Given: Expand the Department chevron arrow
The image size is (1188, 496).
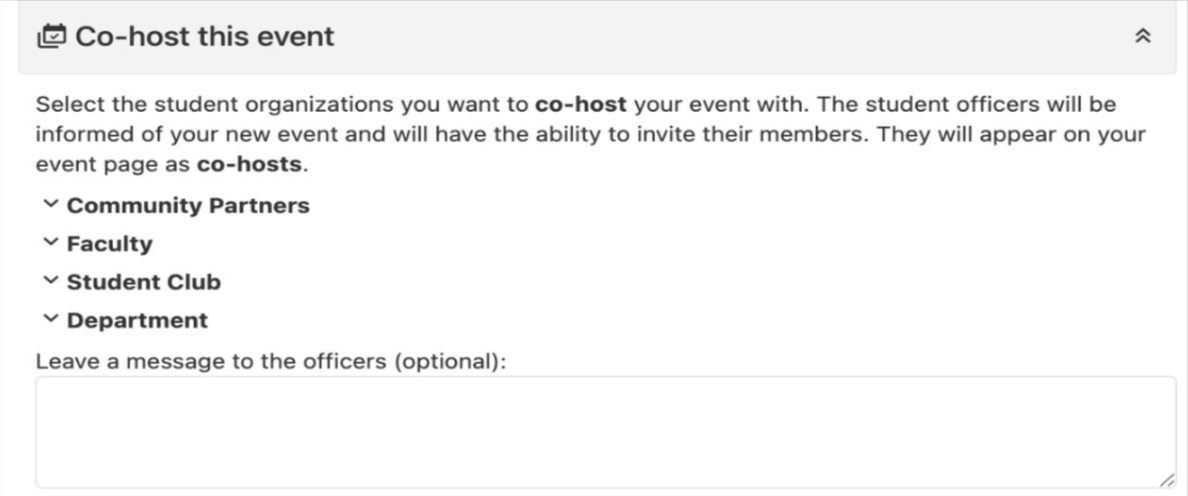Looking at the screenshot, I should [49, 320].
